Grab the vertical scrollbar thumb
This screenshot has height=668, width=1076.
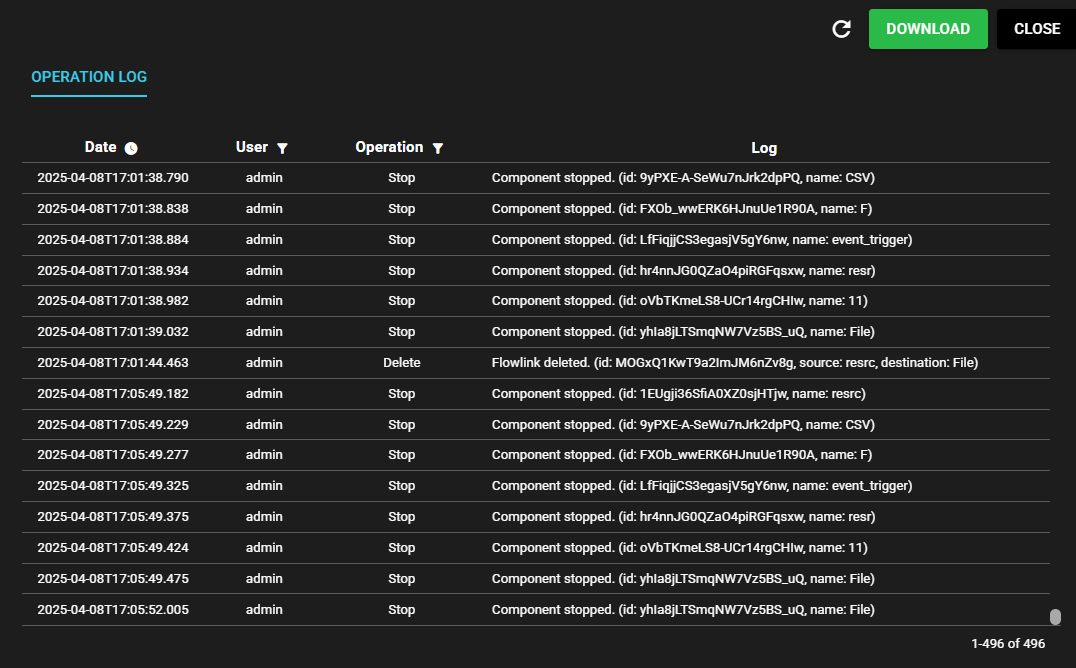(x=1055, y=617)
